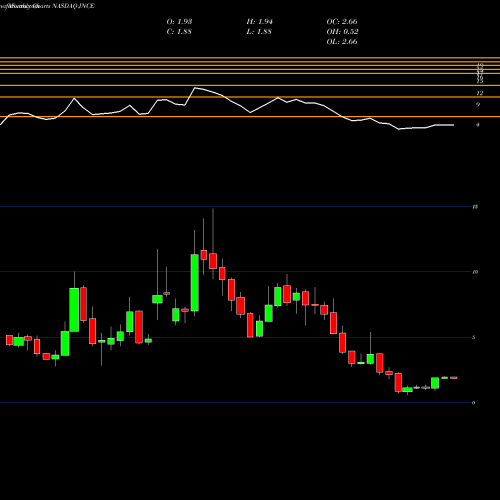Click the 'OL: 2.66' reading
500x500 pixels.
coord(342,42)
